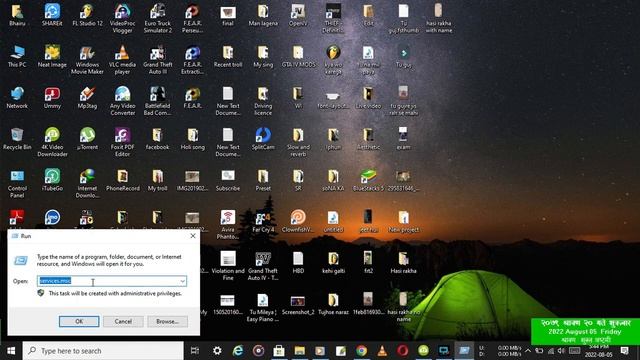Image resolution: width=640 pixels, height=360 pixels.
Task: Open Task View on the taskbar
Action: coord(195,351)
